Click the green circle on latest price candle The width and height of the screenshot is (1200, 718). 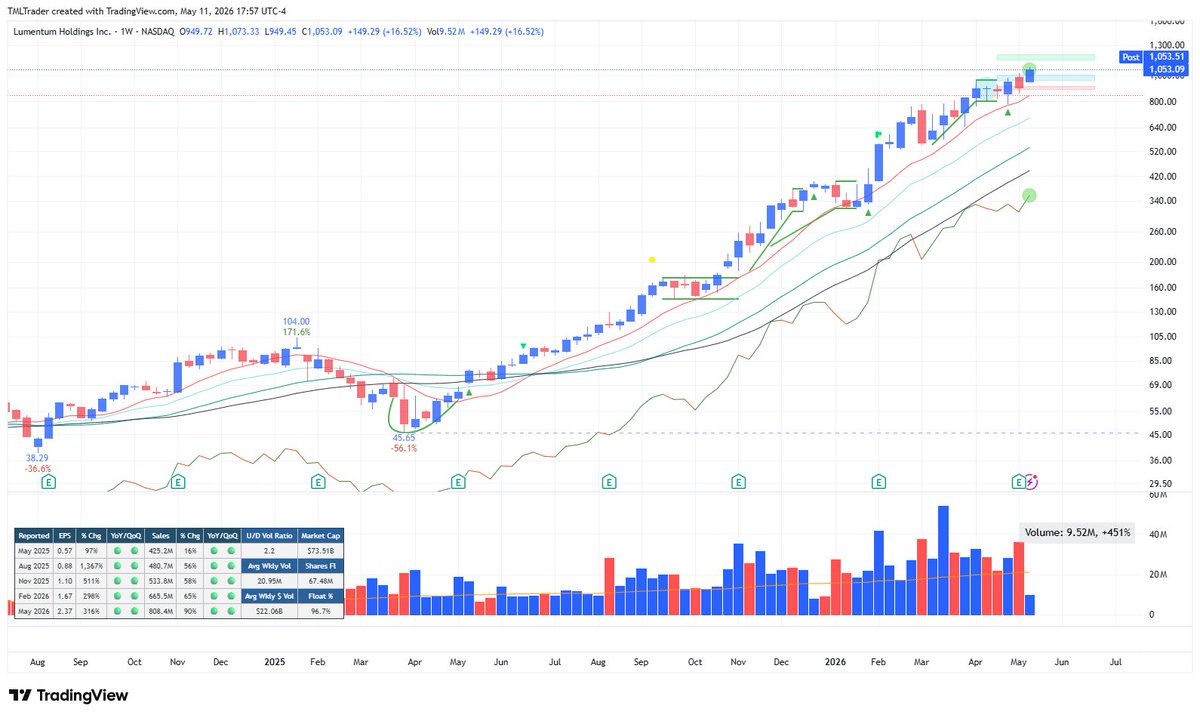coord(1030,71)
